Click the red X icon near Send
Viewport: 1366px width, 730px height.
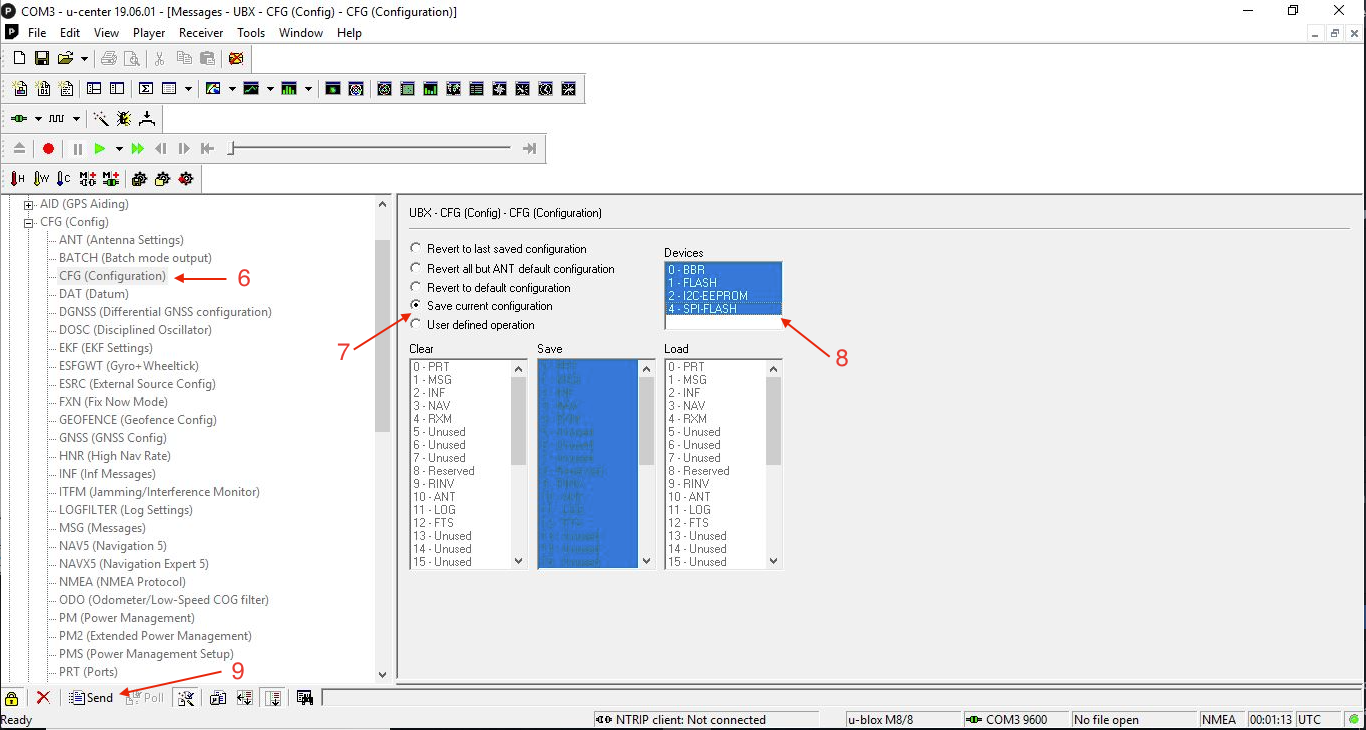(x=43, y=698)
